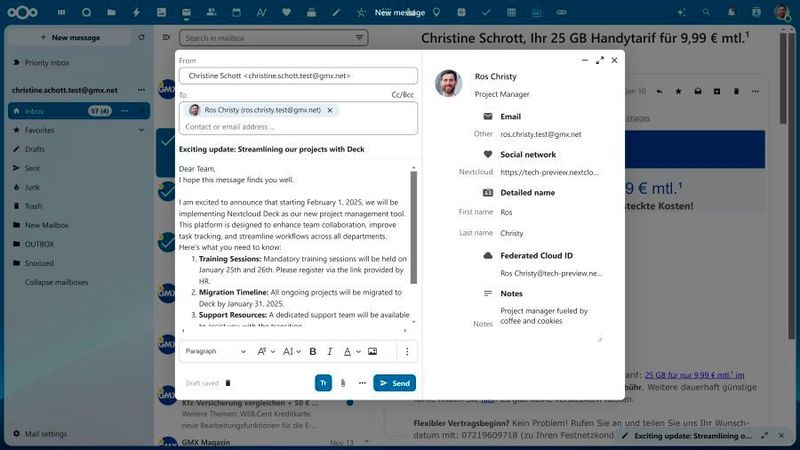This screenshot has width=800, height=450.
Task: Reply using arrow icon in message viewer
Action: tap(659, 91)
